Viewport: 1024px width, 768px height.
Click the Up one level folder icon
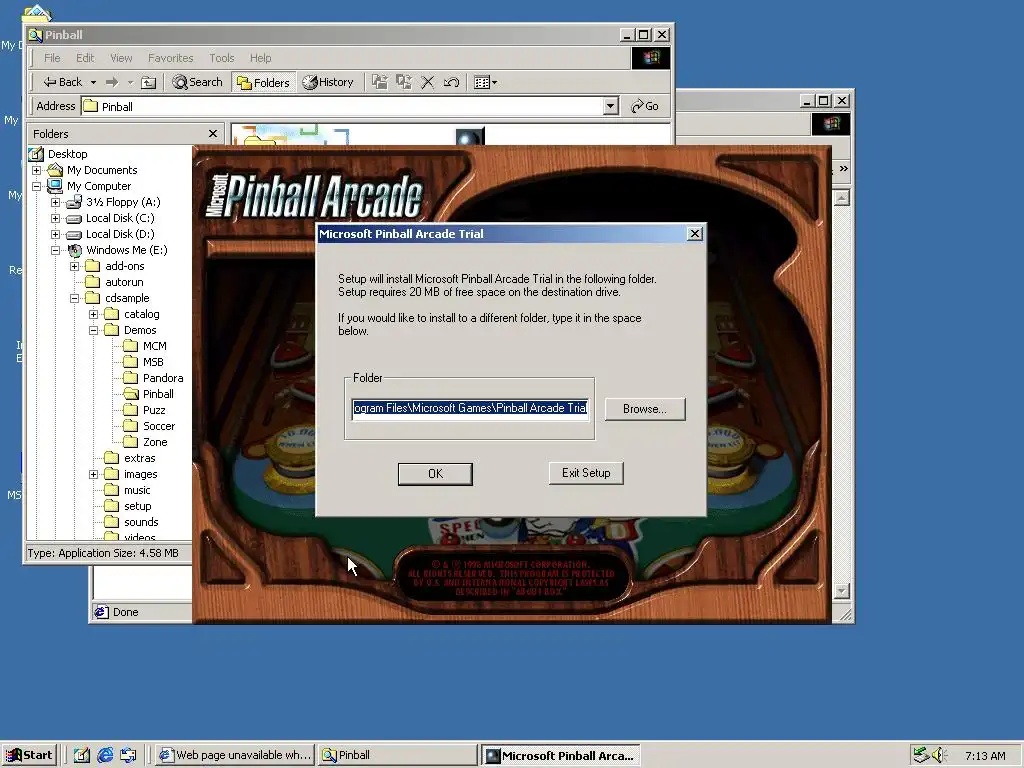pos(149,82)
